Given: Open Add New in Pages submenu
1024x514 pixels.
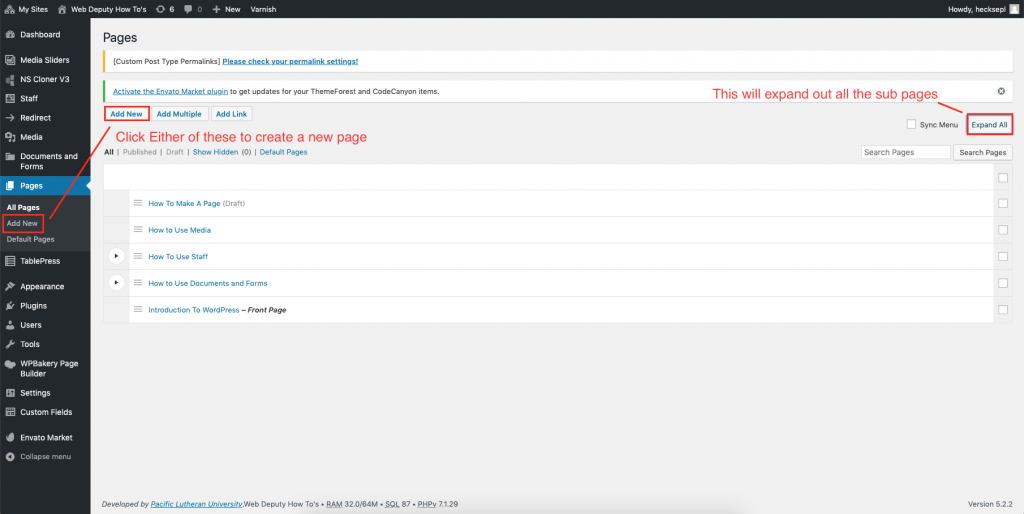Looking at the screenshot, I should coord(22,223).
